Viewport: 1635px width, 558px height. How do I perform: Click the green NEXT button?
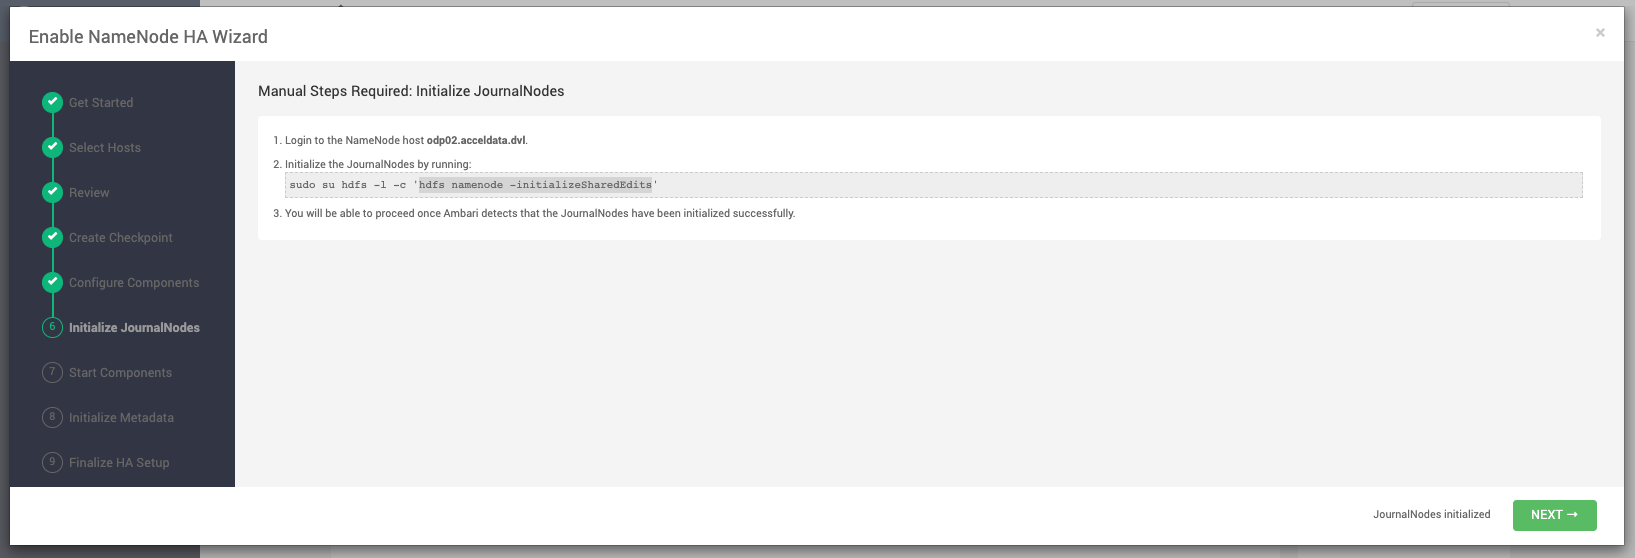click(x=1554, y=515)
